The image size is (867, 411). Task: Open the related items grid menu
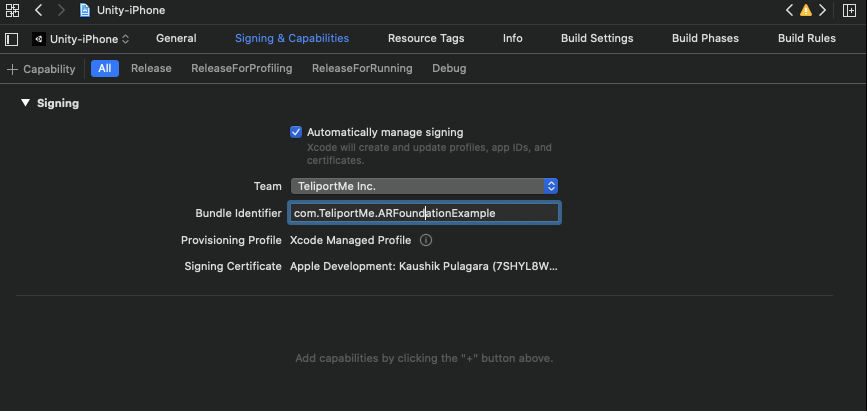[12, 10]
